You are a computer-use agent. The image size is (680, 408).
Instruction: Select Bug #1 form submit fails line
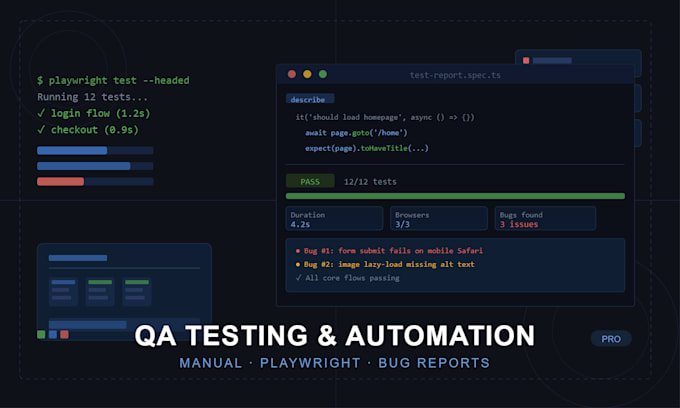click(389, 251)
